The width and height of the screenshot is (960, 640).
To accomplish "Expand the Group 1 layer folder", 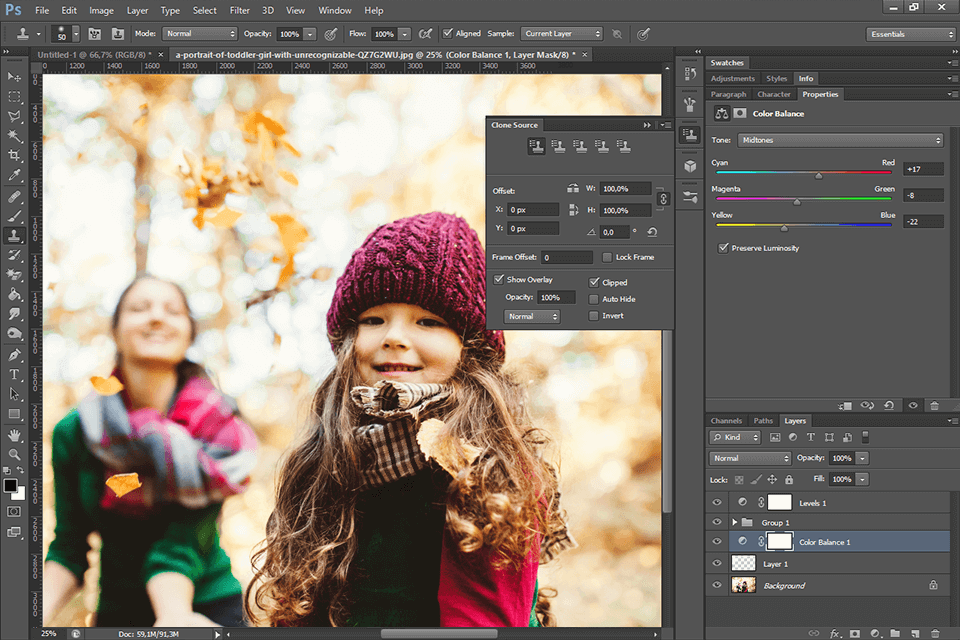I will (x=735, y=522).
